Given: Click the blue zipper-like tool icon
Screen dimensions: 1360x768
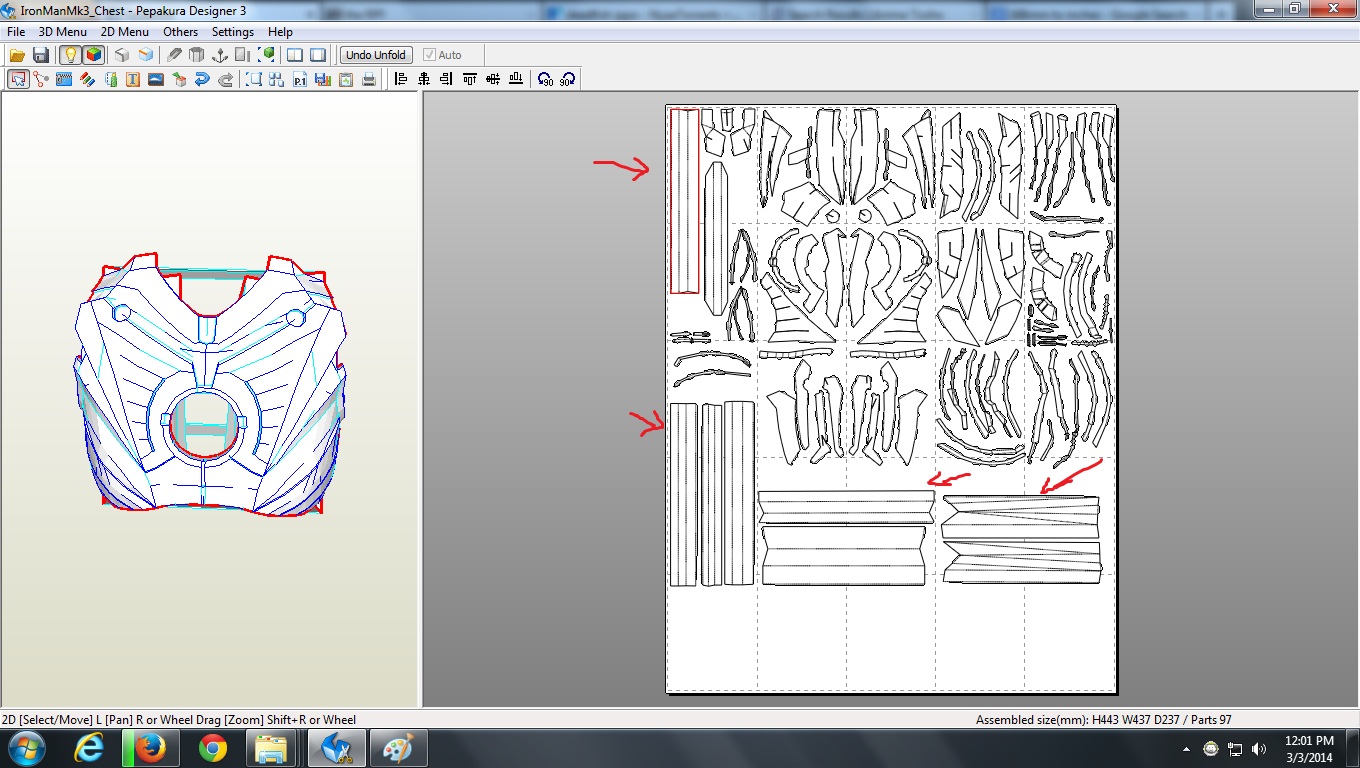Looking at the screenshot, I should coord(64,79).
